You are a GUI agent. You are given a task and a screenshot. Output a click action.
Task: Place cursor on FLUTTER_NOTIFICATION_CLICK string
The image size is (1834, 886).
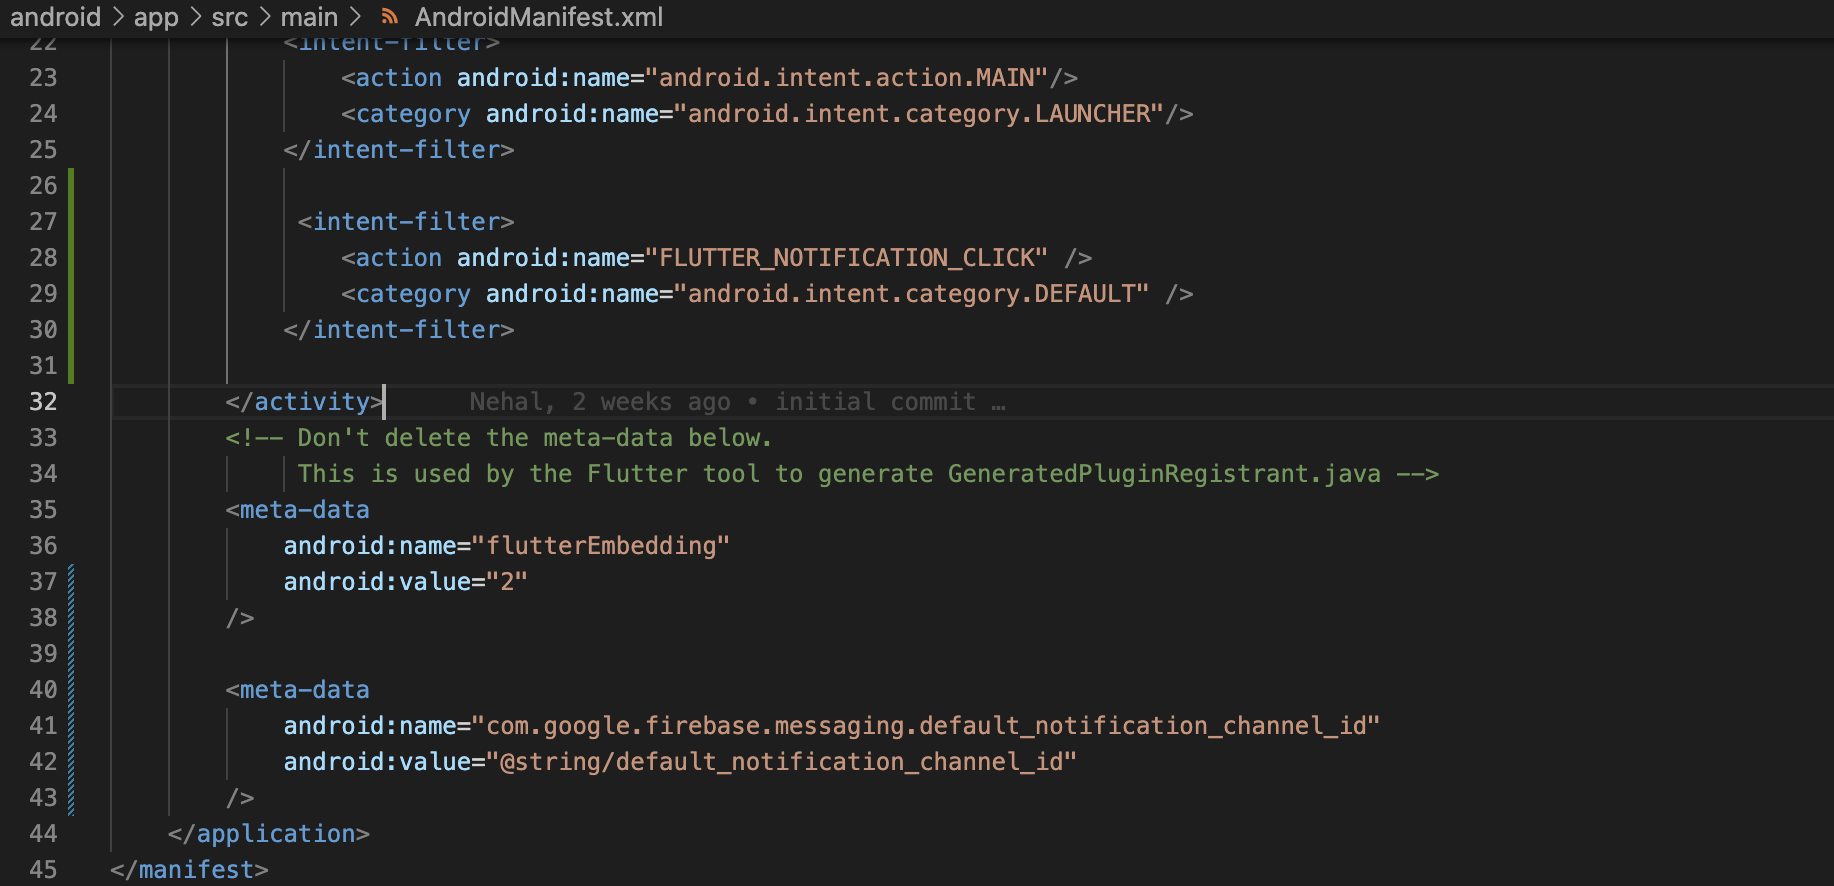[x=853, y=258]
